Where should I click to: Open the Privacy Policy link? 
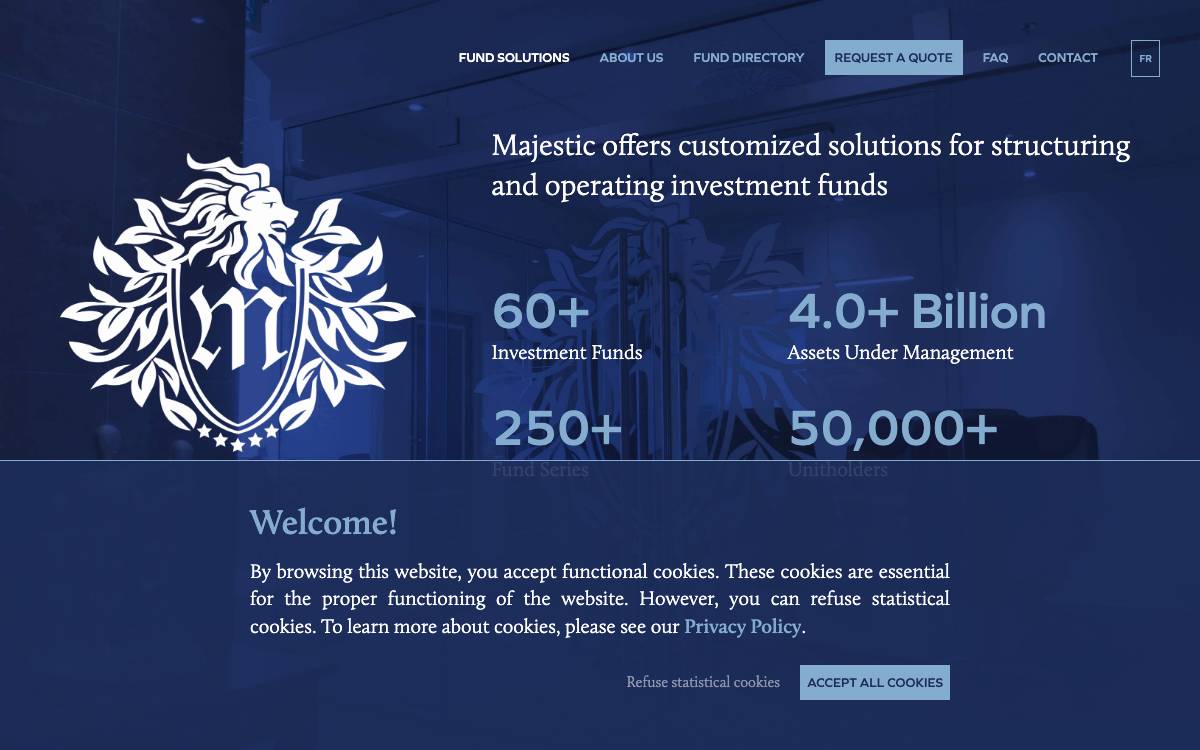point(742,627)
